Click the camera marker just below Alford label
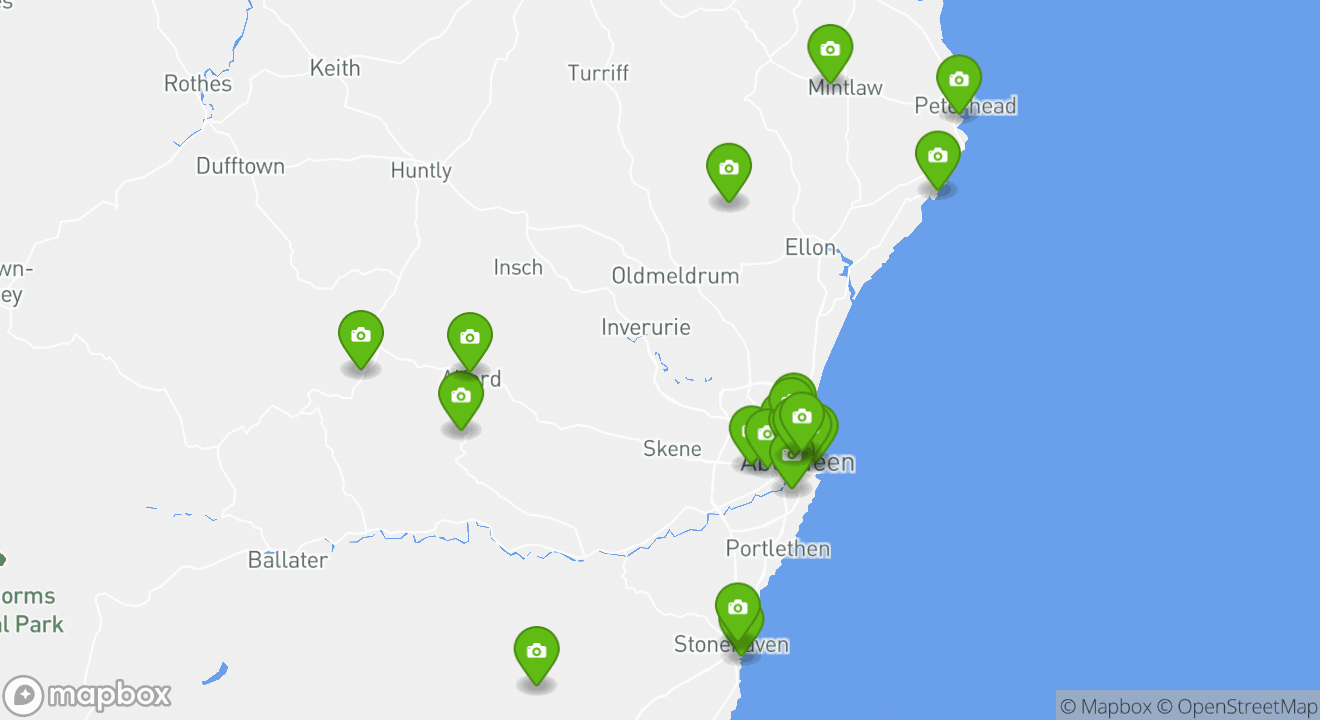Viewport: 1320px width, 720px height. tap(461, 398)
